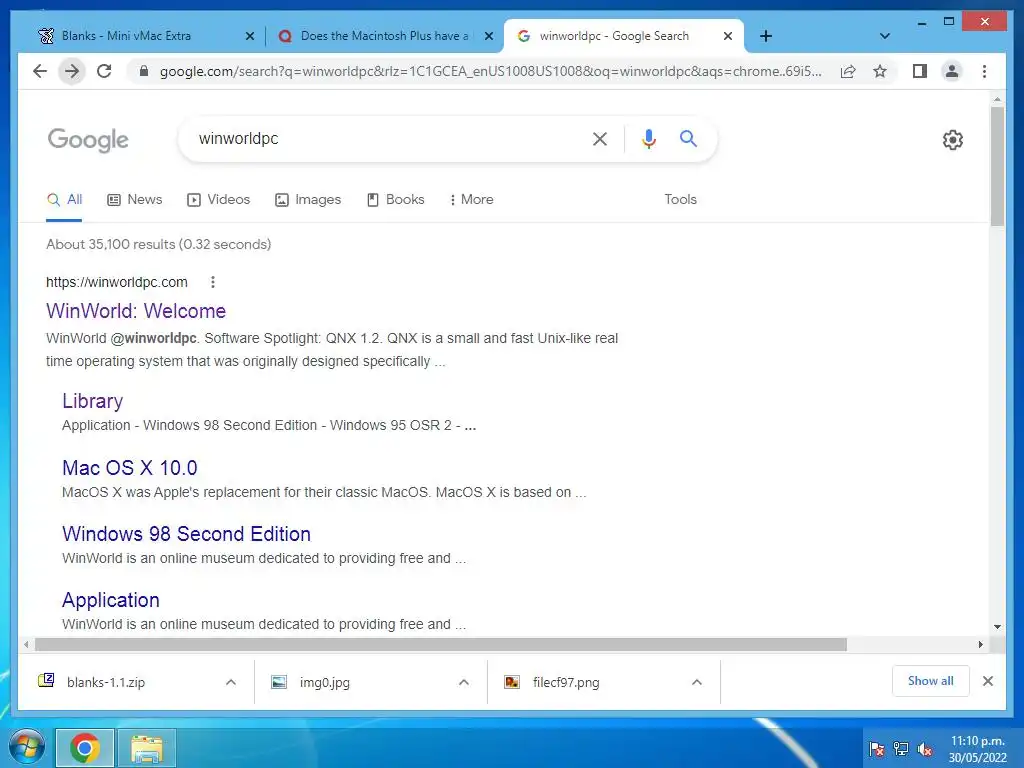
Task: Click the About 35,100 results text
Action: point(158,244)
